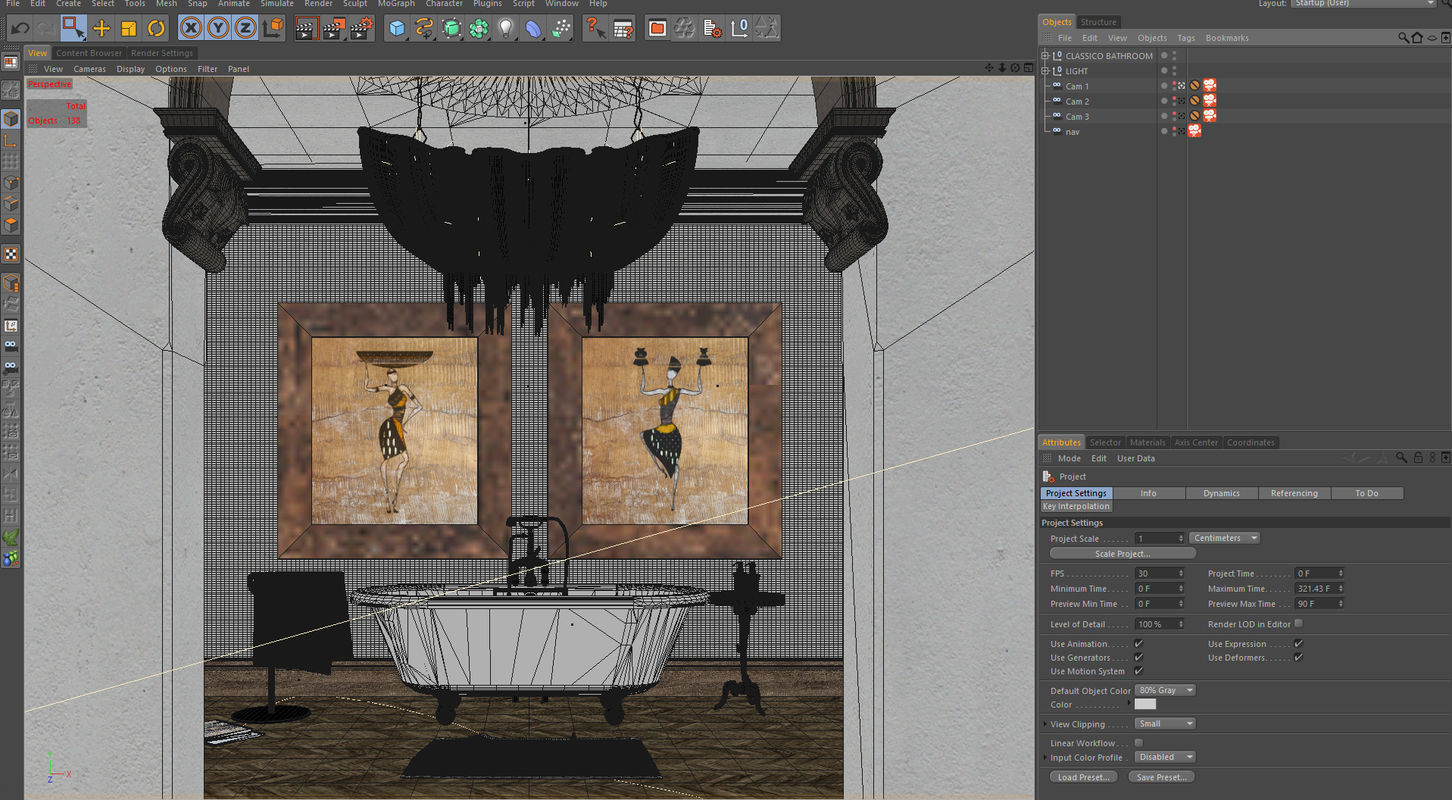Image resolution: width=1452 pixels, height=800 pixels.
Task: Add a Cube primitive object
Action: coord(398,28)
